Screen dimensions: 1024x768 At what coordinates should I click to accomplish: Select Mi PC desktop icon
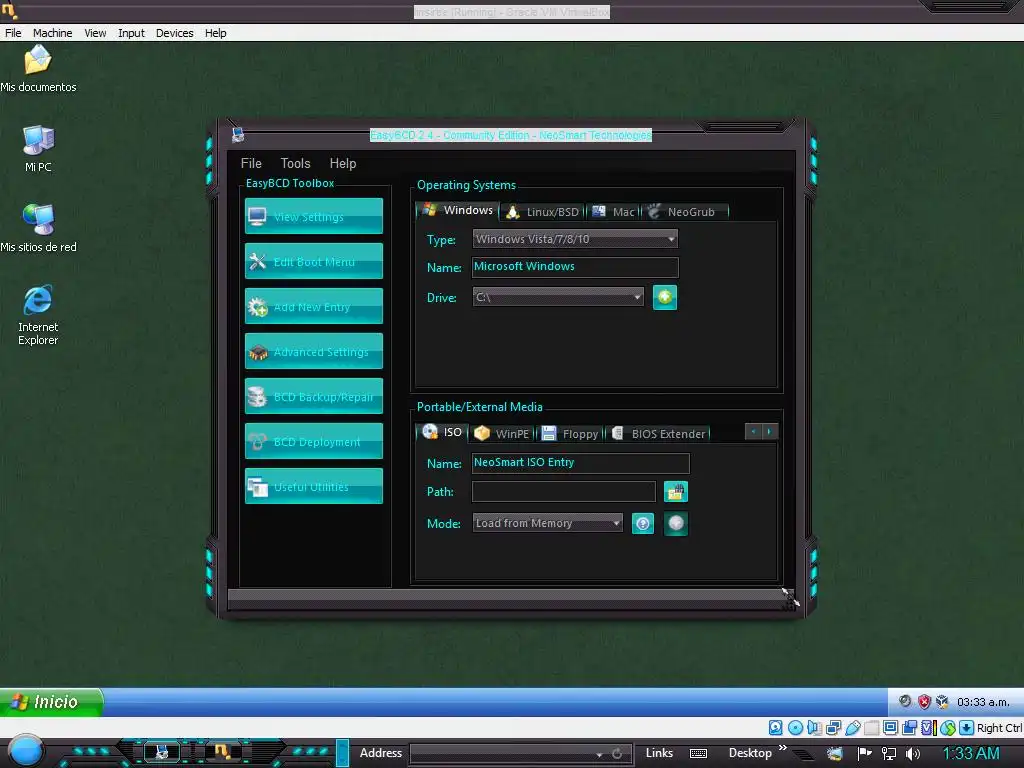pyautogui.click(x=38, y=148)
